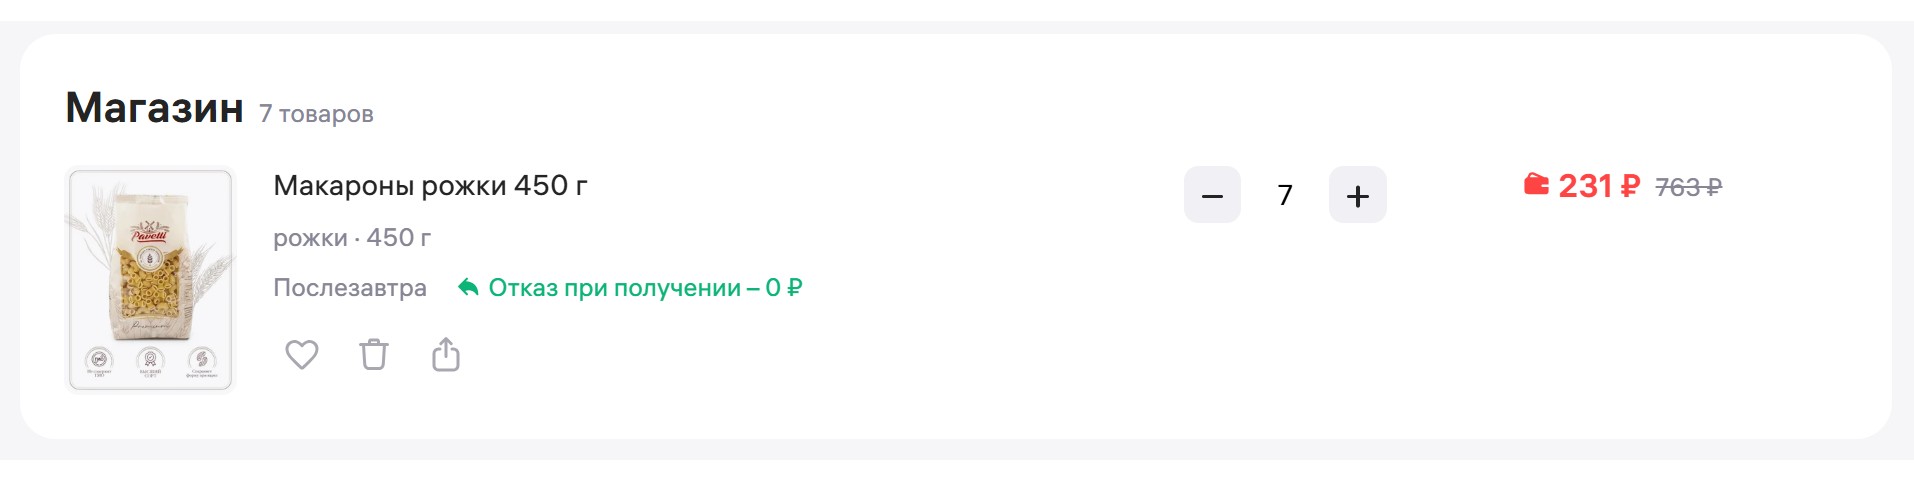Open the "Макароны рожки 450 г" product title
The height and width of the screenshot is (496, 1914).
click(x=430, y=186)
